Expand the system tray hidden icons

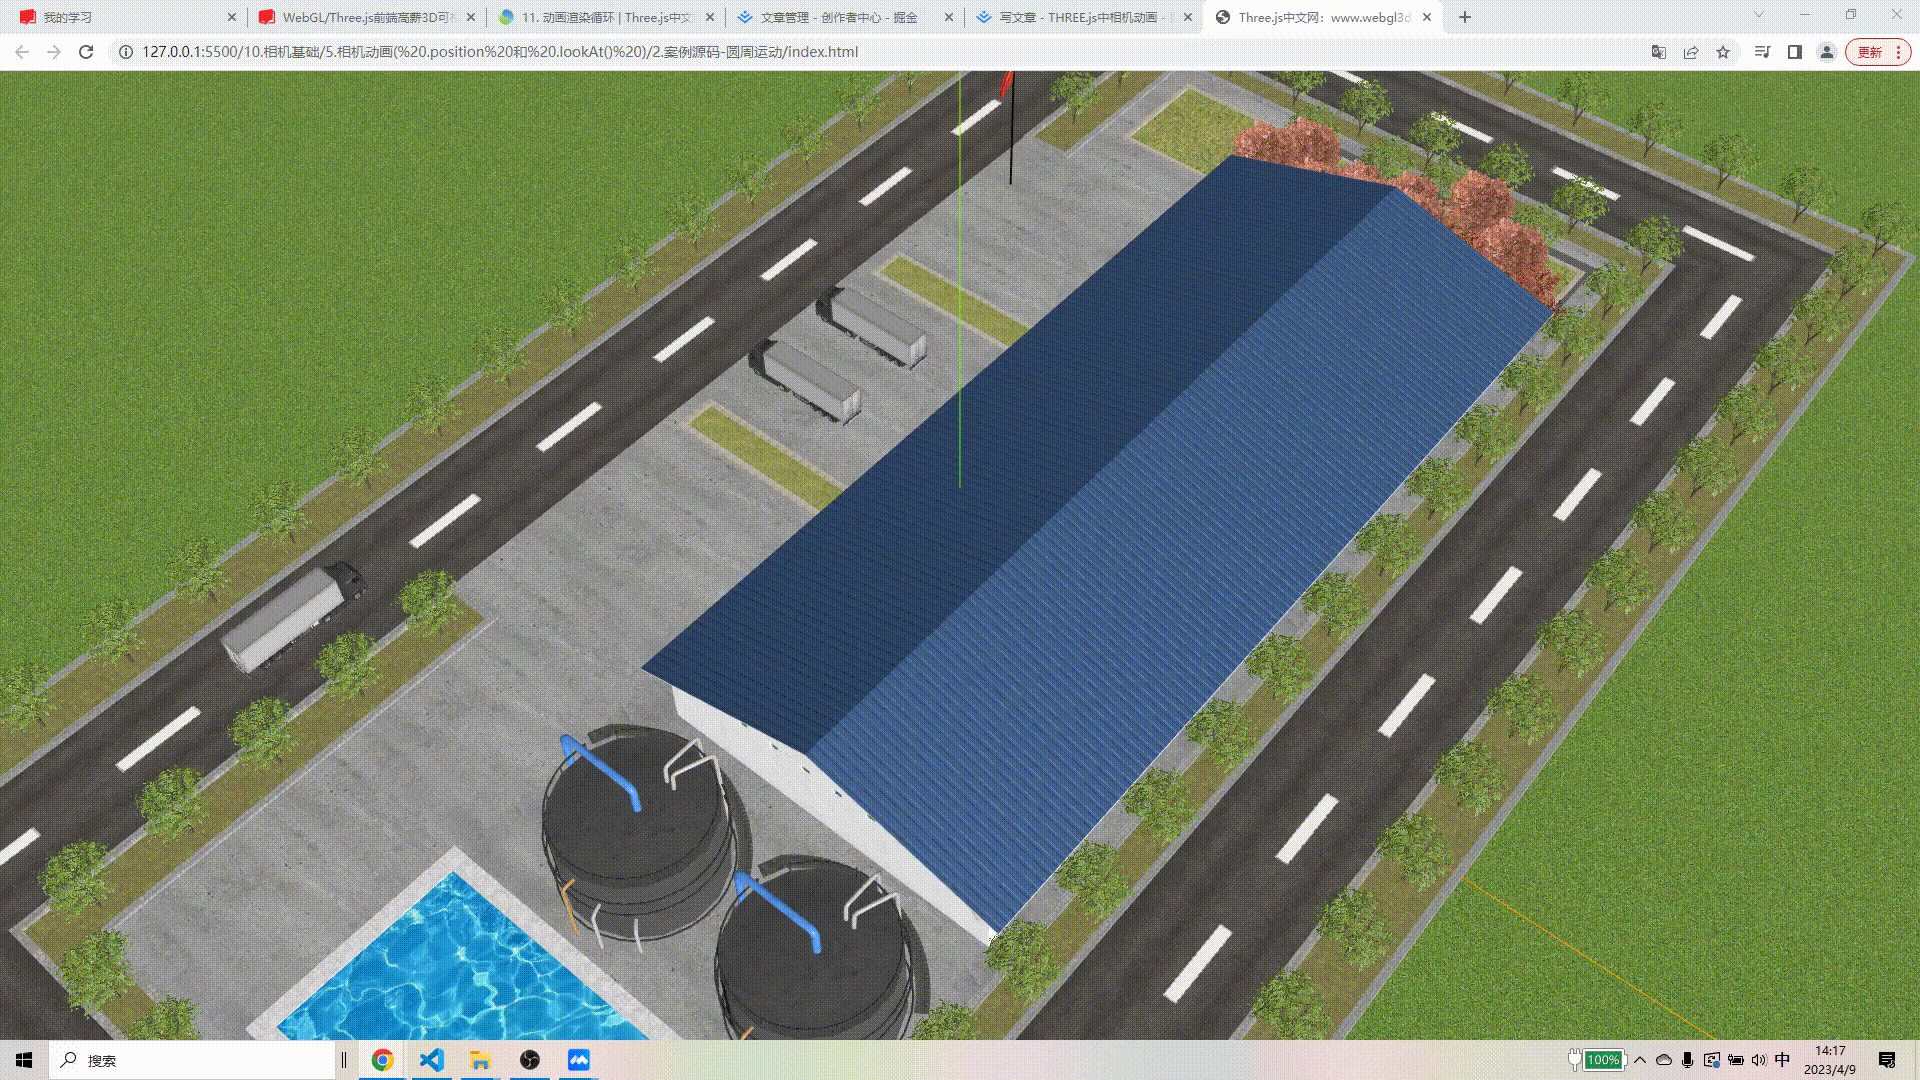(x=1640, y=1060)
